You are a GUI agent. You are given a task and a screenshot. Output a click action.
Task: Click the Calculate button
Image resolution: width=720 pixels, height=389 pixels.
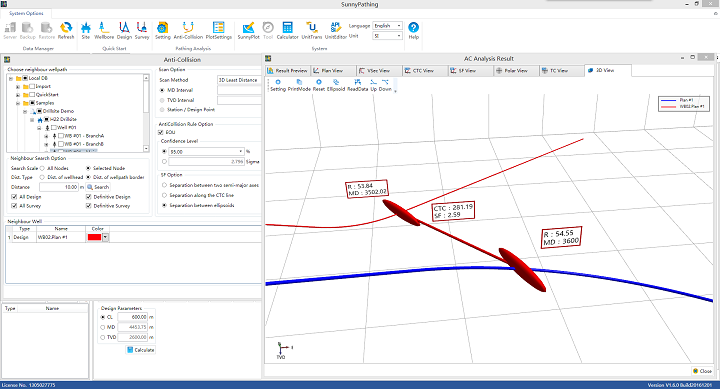pos(141,350)
